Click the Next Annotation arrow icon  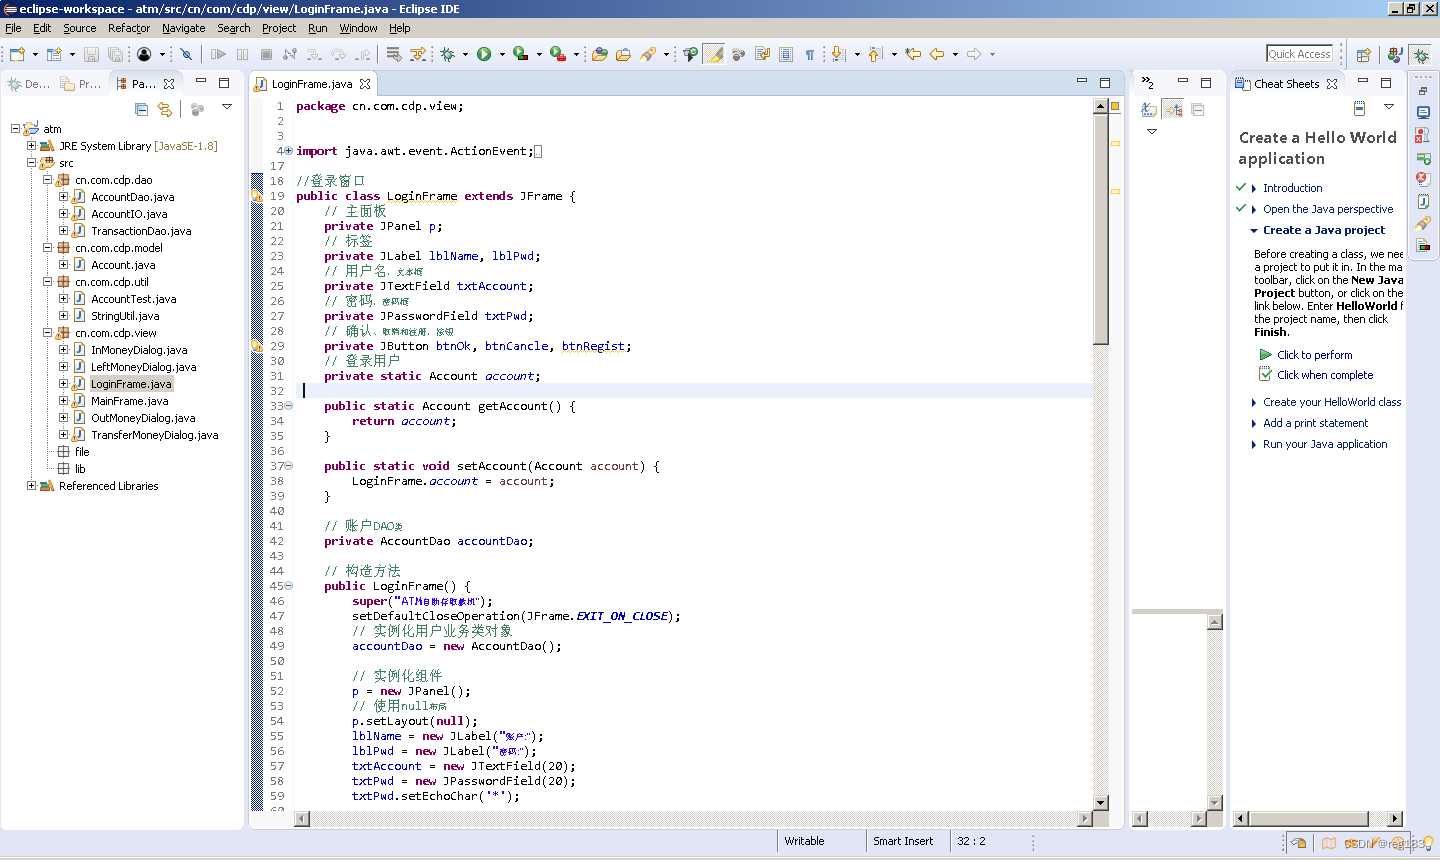coord(838,54)
